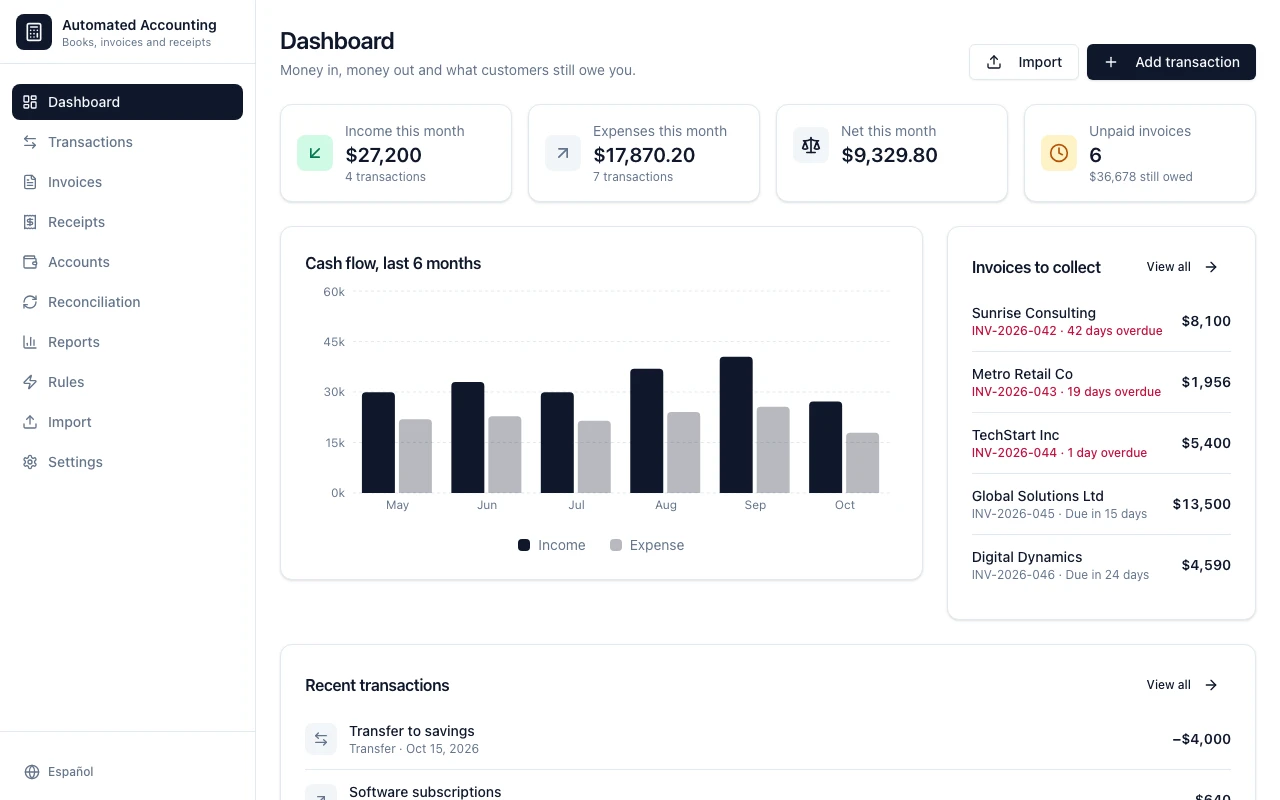The height and width of the screenshot is (800, 1280).
Task: Click the Dashboard grid icon in sidebar
Action: click(30, 102)
